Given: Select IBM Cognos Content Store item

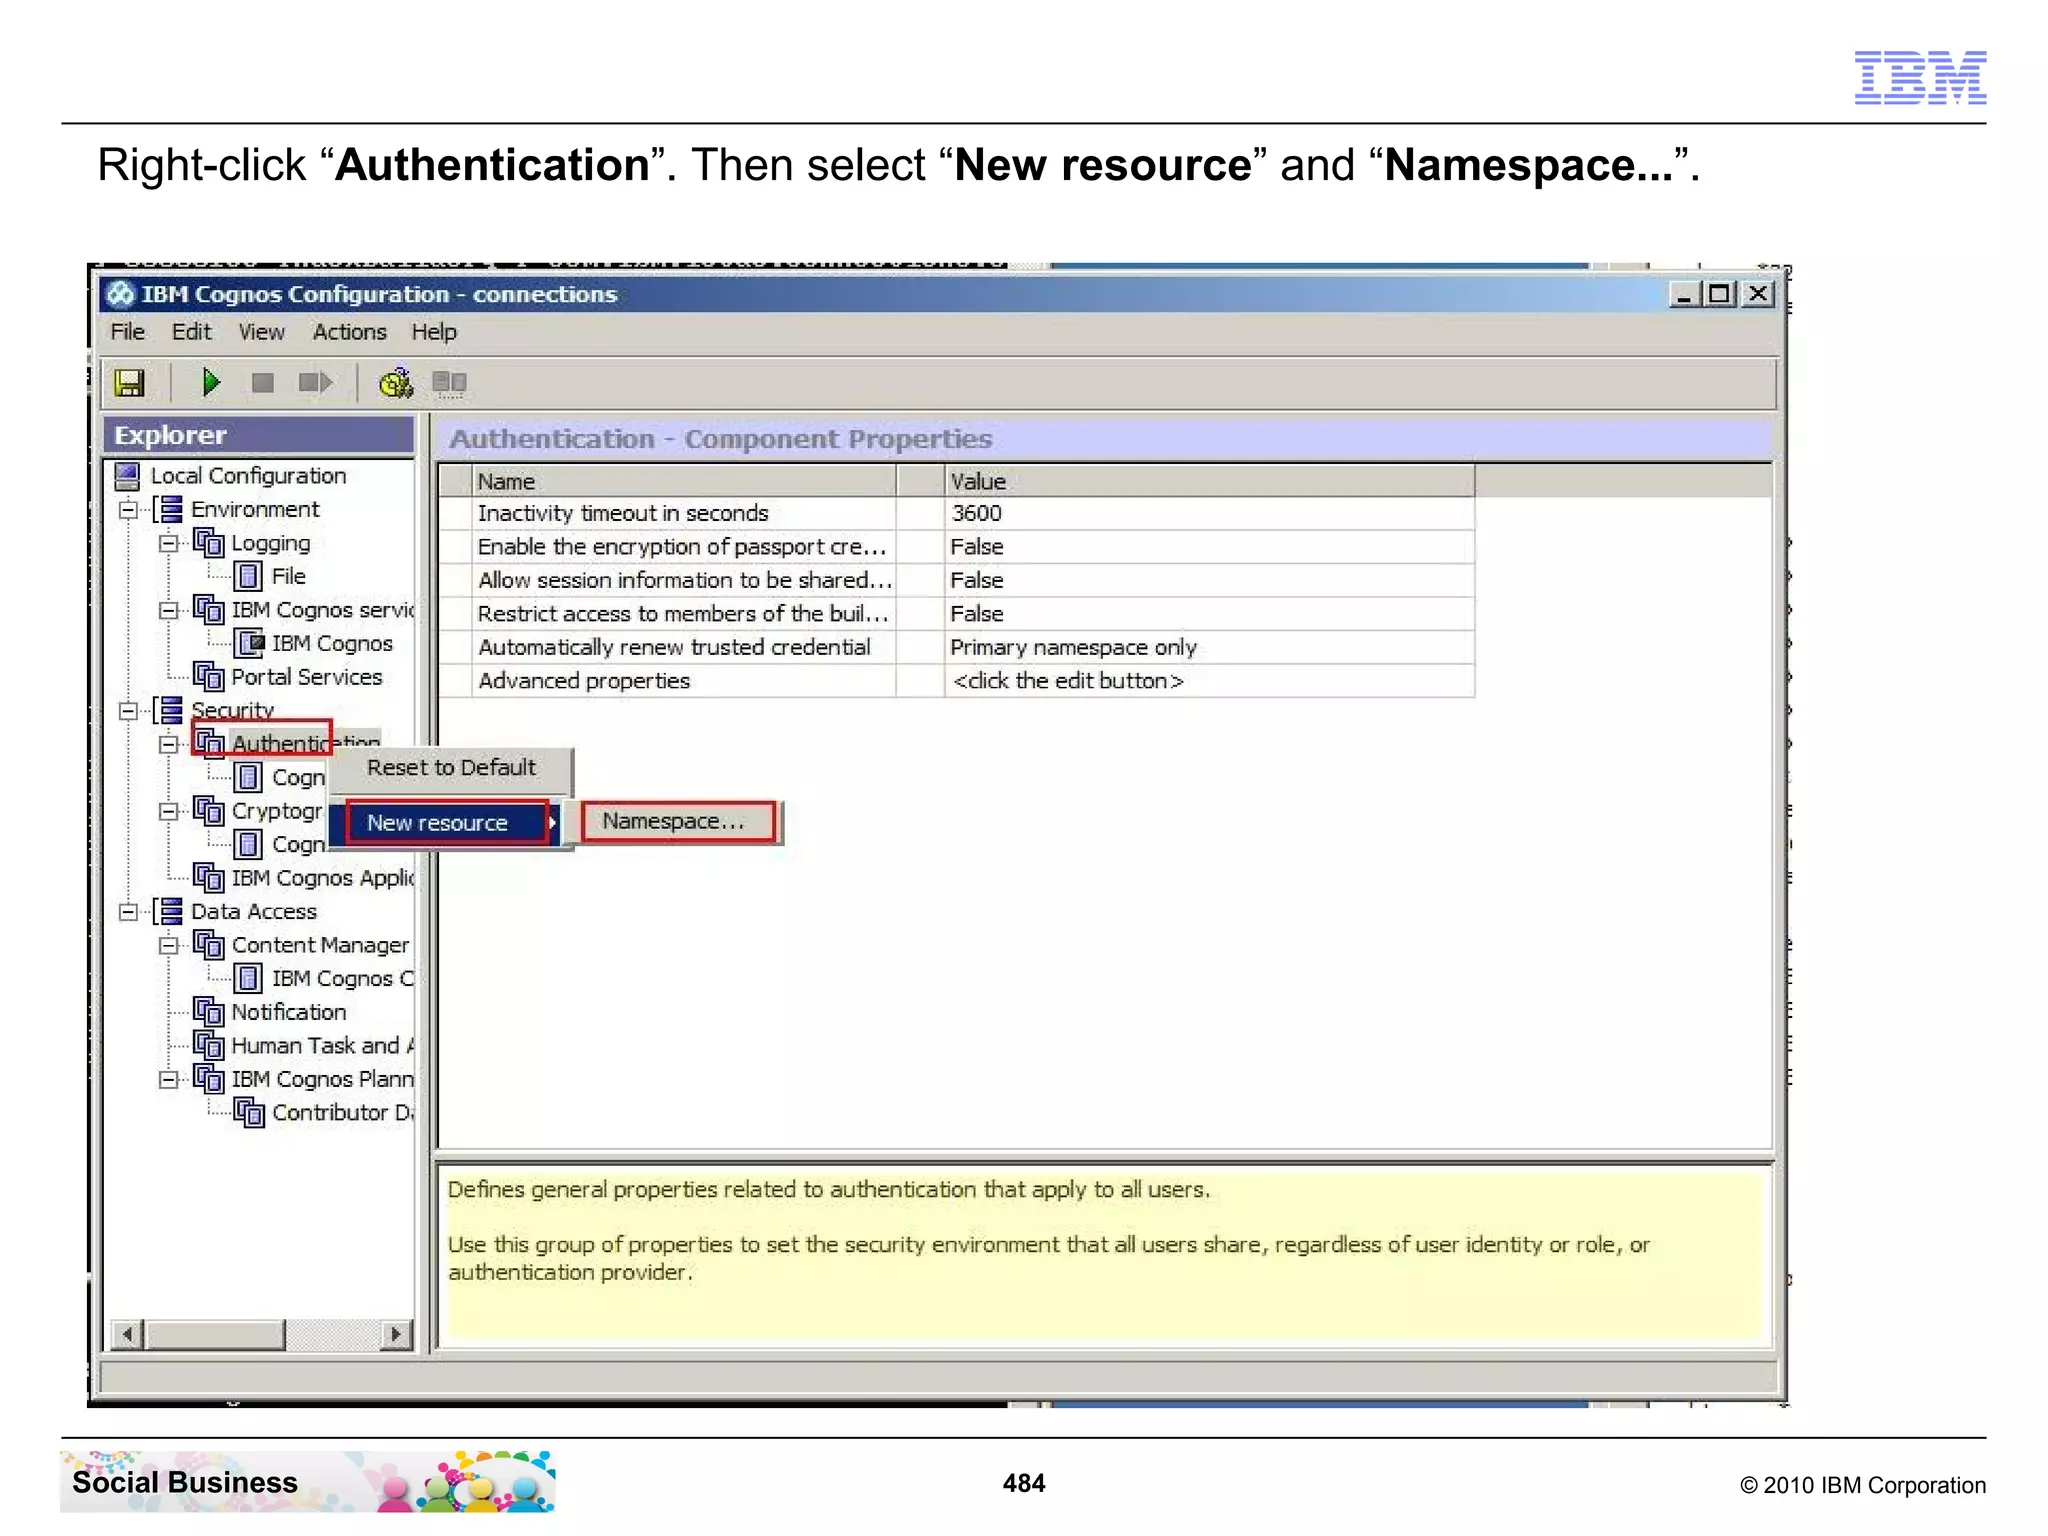Looking at the screenshot, I should (x=342, y=979).
